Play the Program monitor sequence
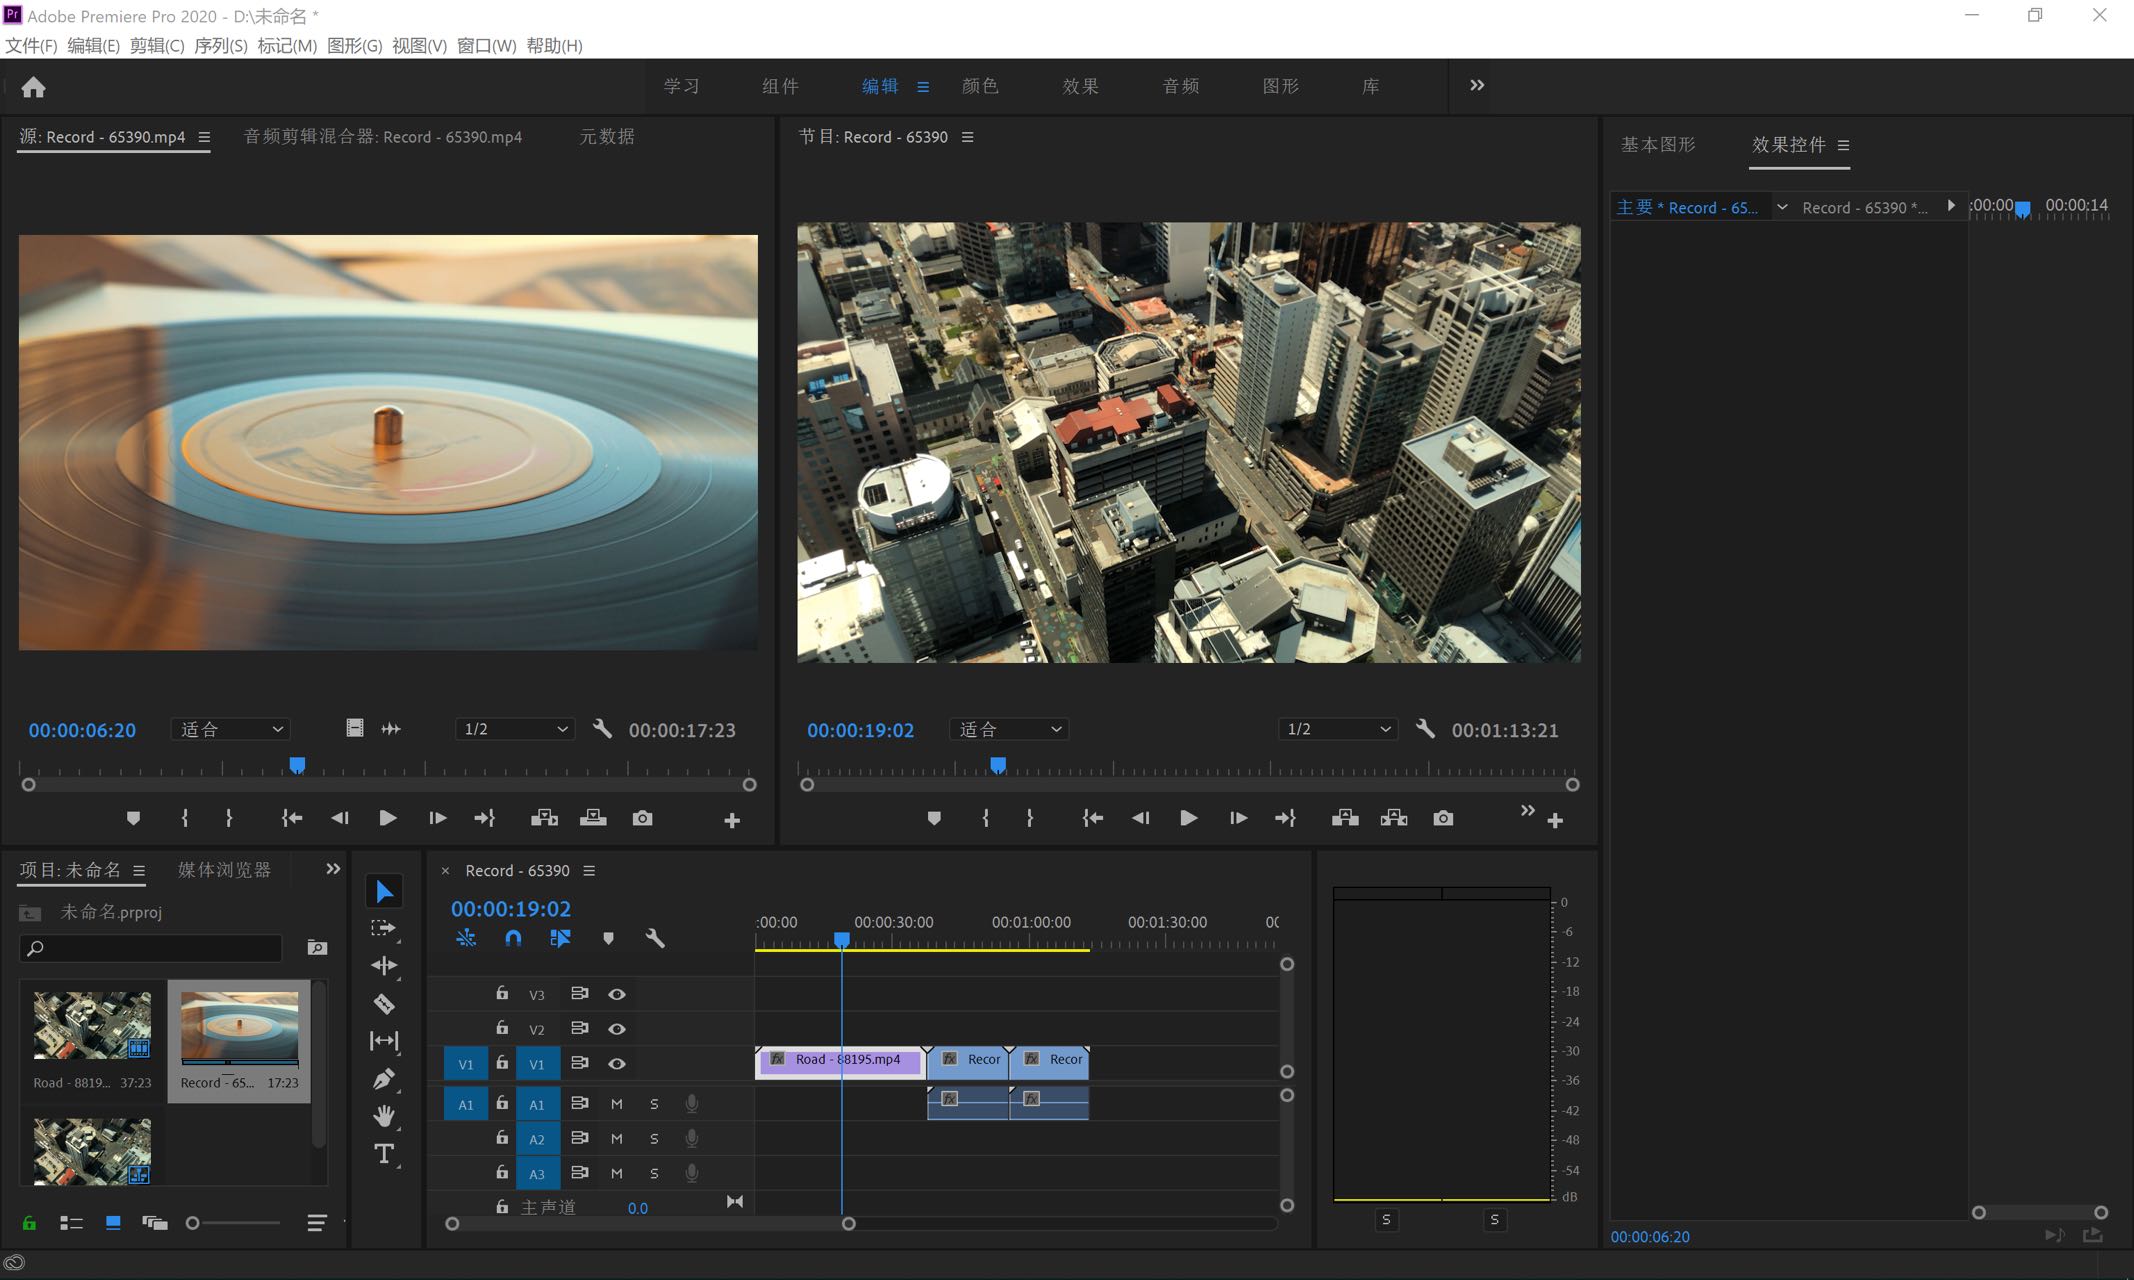 (x=1188, y=819)
